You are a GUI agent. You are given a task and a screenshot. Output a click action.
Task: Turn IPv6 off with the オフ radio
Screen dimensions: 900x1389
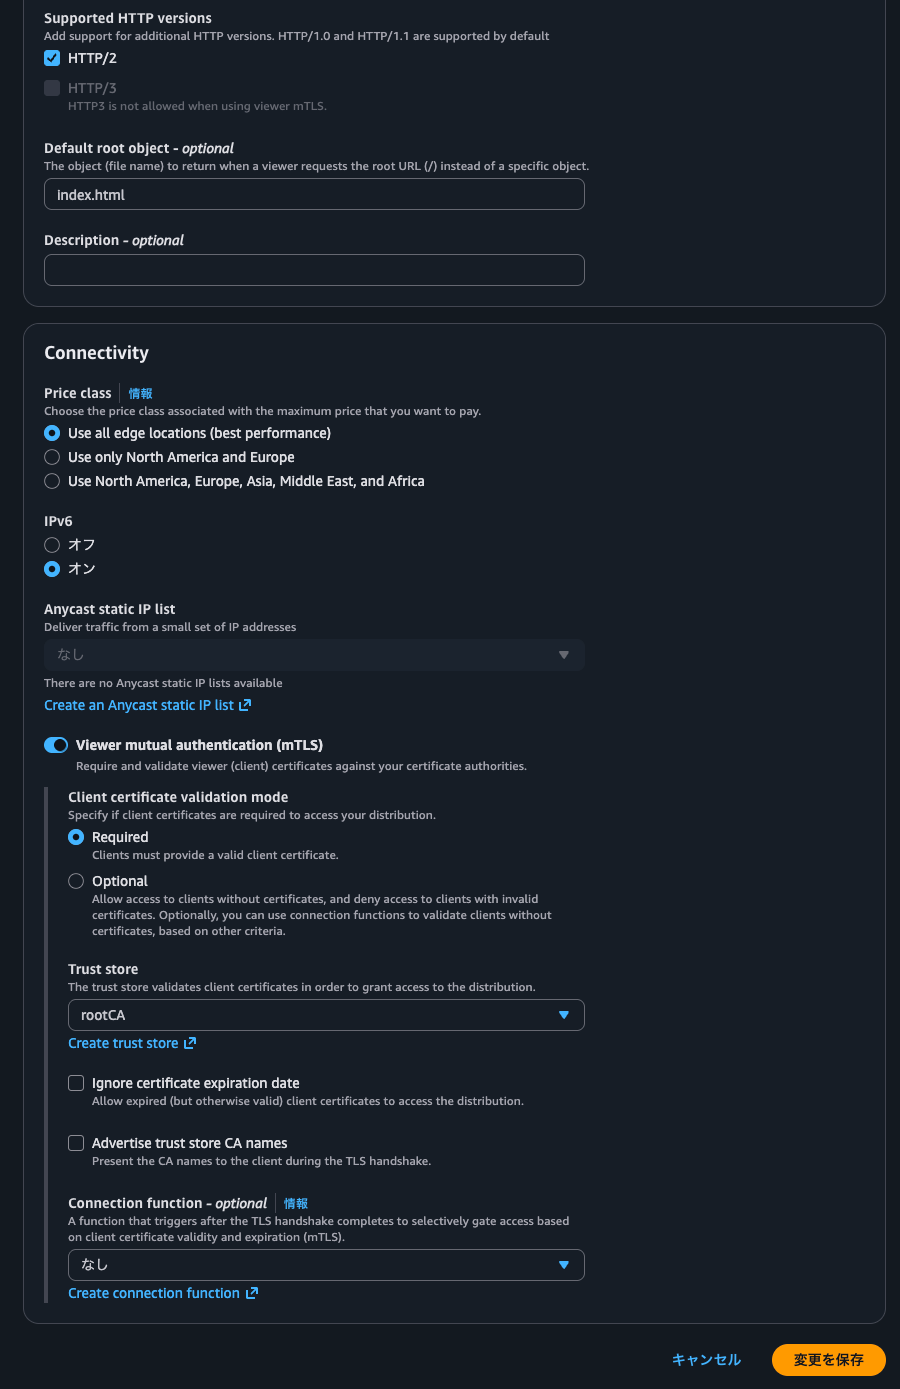tap(52, 545)
